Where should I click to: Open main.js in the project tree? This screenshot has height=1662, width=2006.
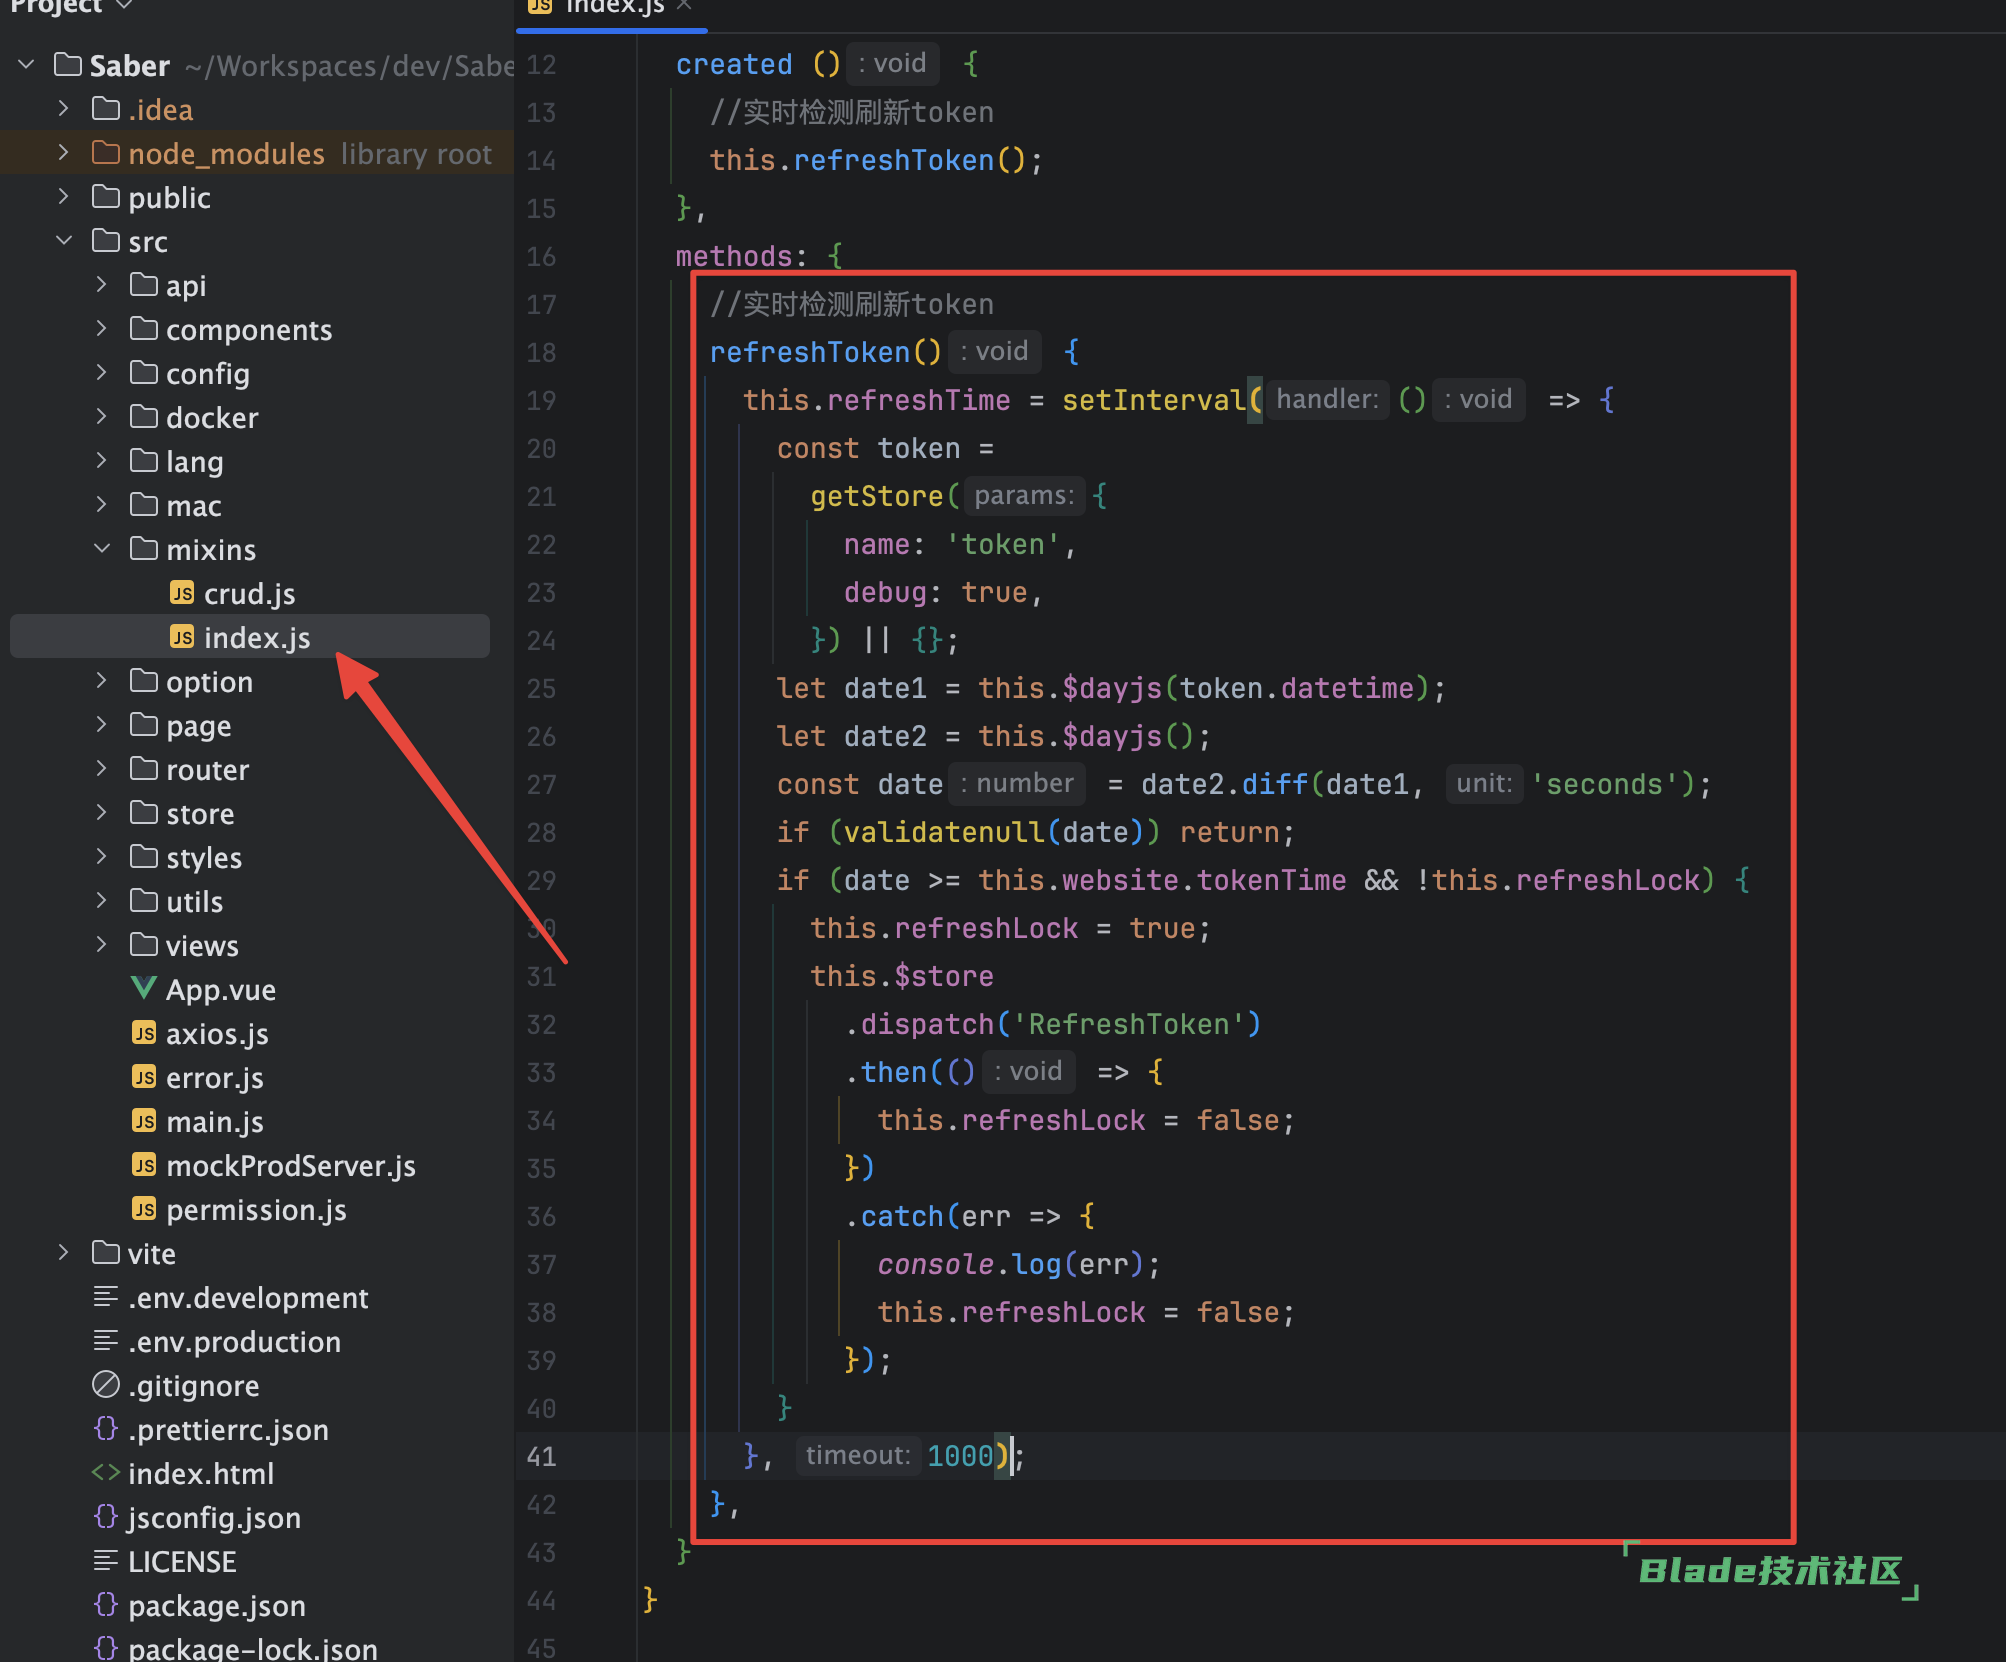click(215, 1121)
